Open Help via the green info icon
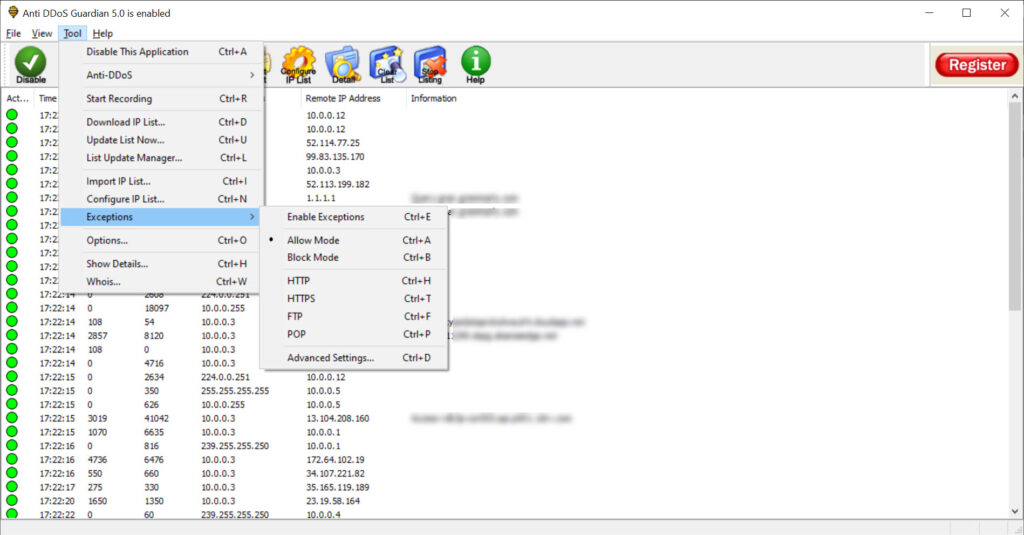 click(475, 64)
